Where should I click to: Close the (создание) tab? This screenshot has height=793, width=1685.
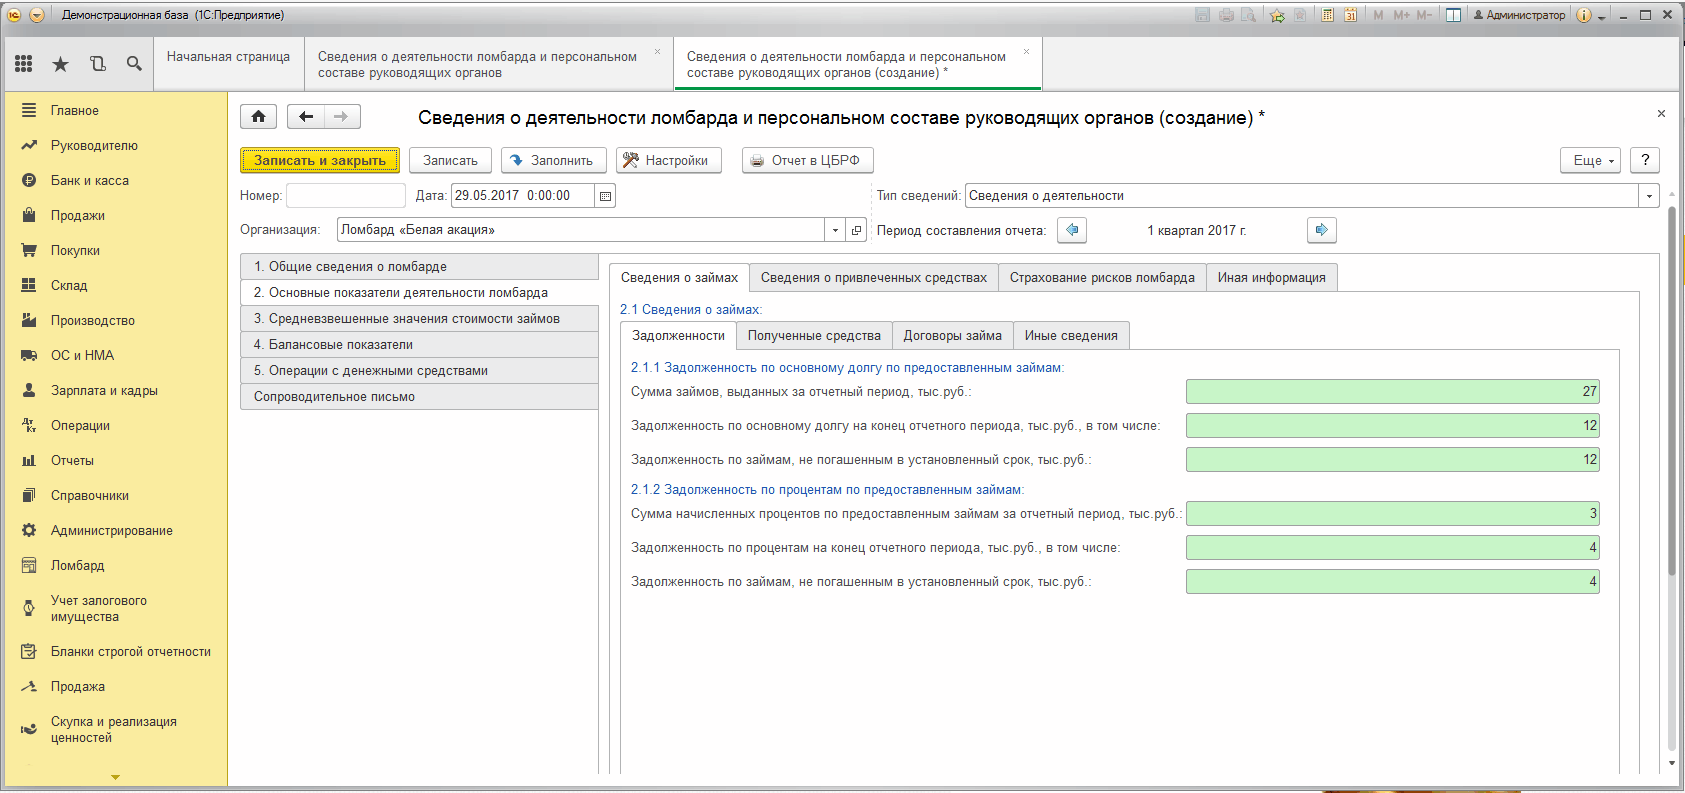tap(1026, 52)
